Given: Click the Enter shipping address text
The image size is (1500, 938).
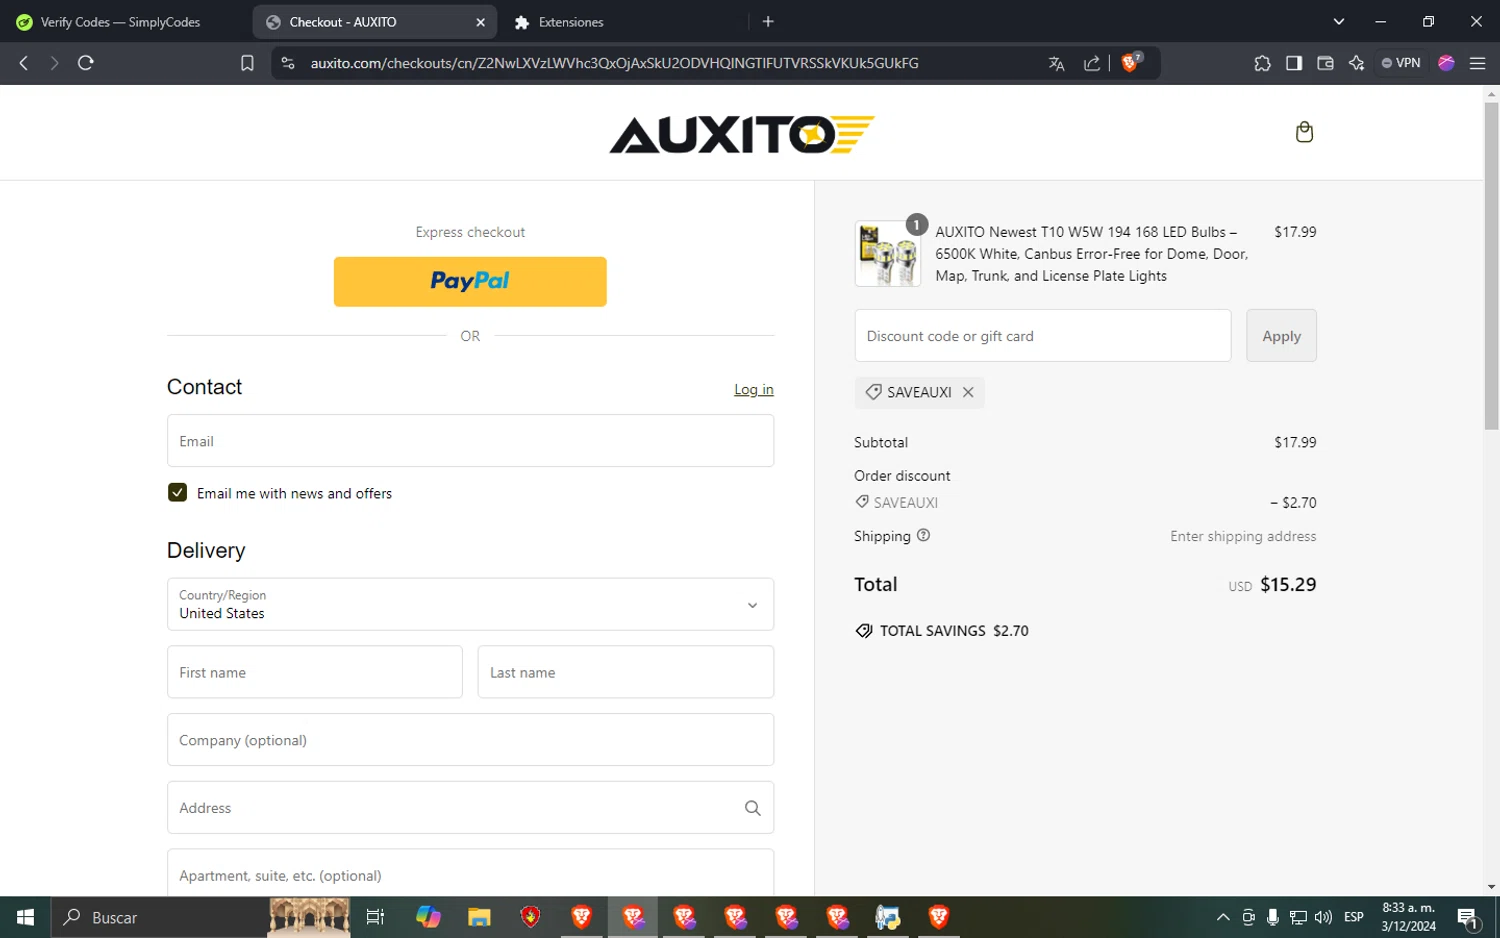Looking at the screenshot, I should pyautogui.click(x=1243, y=536).
